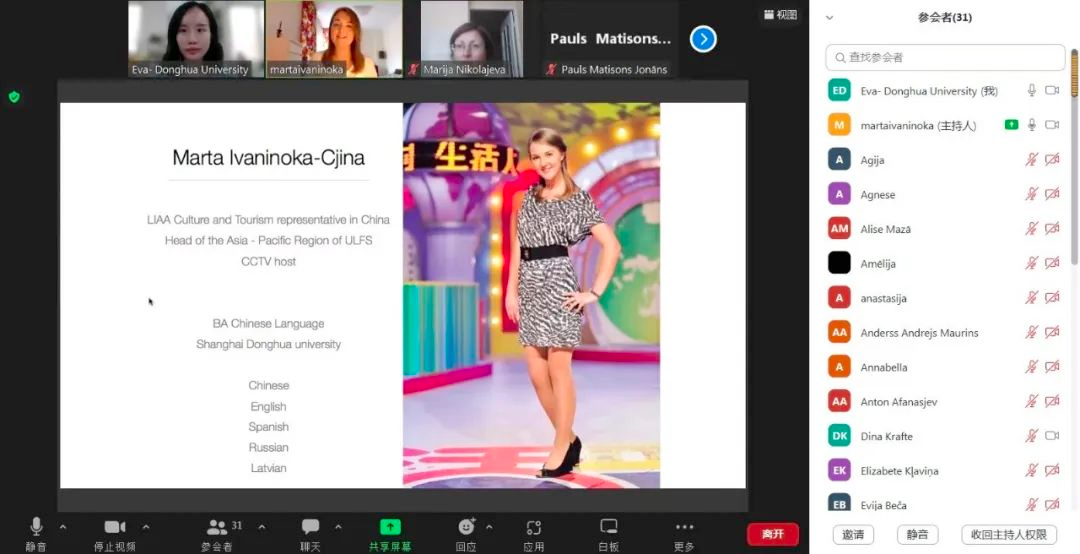1080x554 pixels.
Task: Click the 邀请 invite button
Action: point(853,534)
